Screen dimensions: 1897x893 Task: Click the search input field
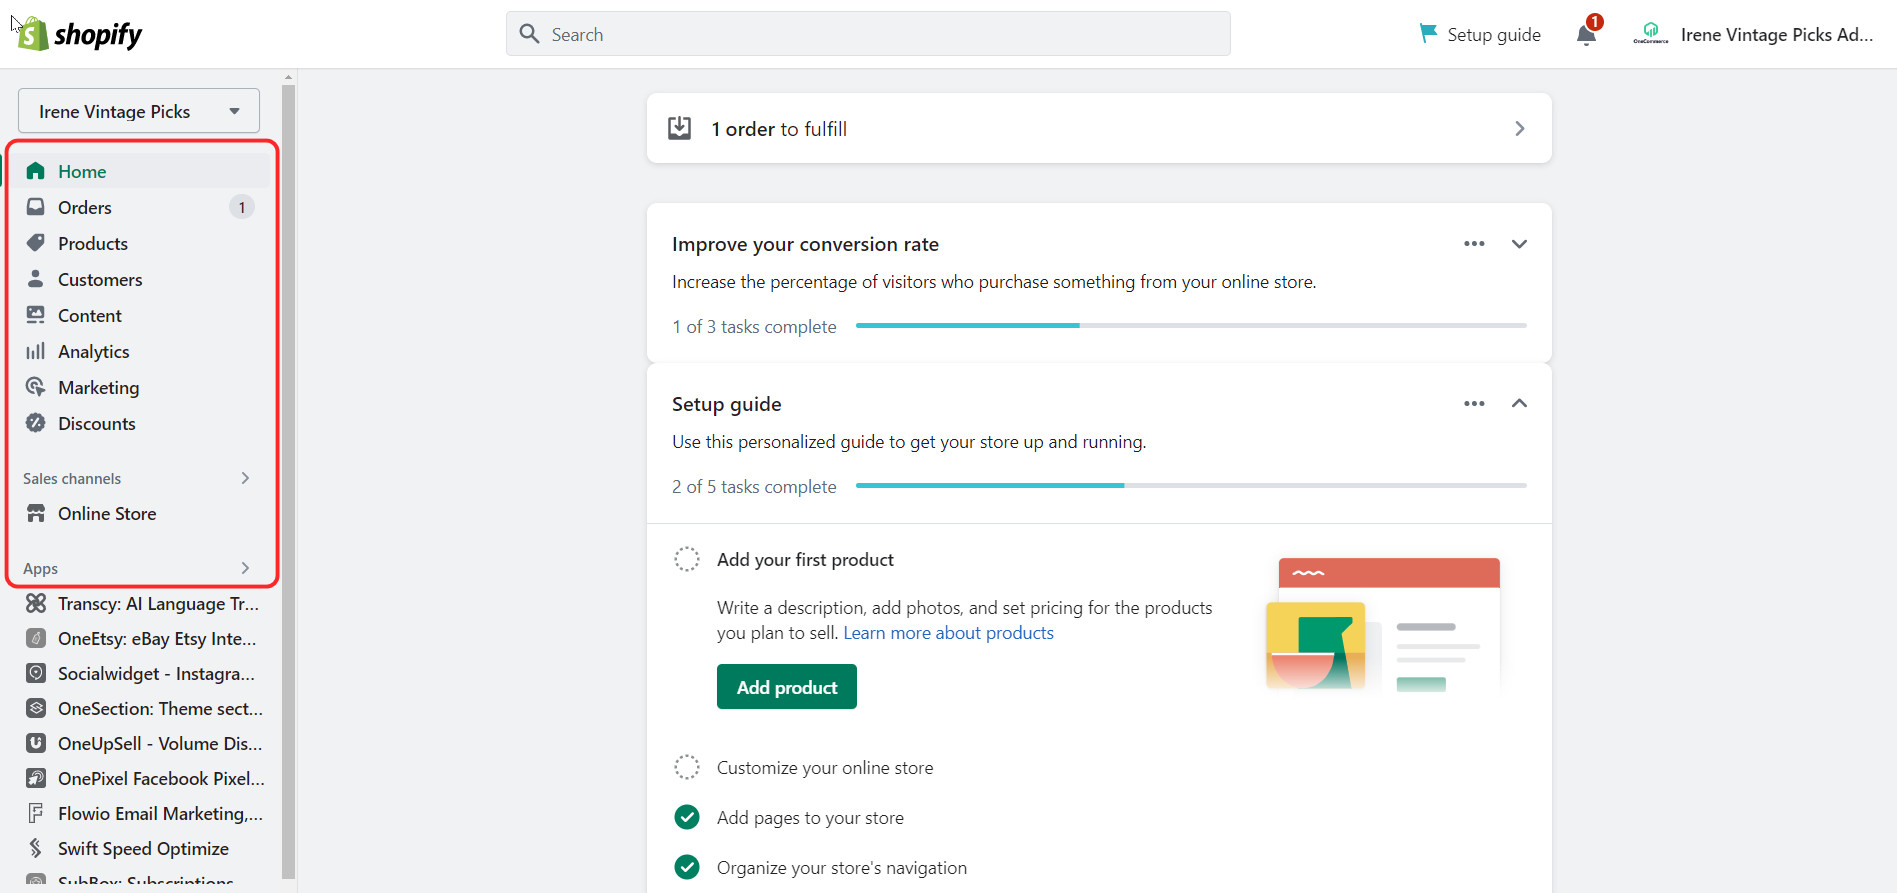868,34
